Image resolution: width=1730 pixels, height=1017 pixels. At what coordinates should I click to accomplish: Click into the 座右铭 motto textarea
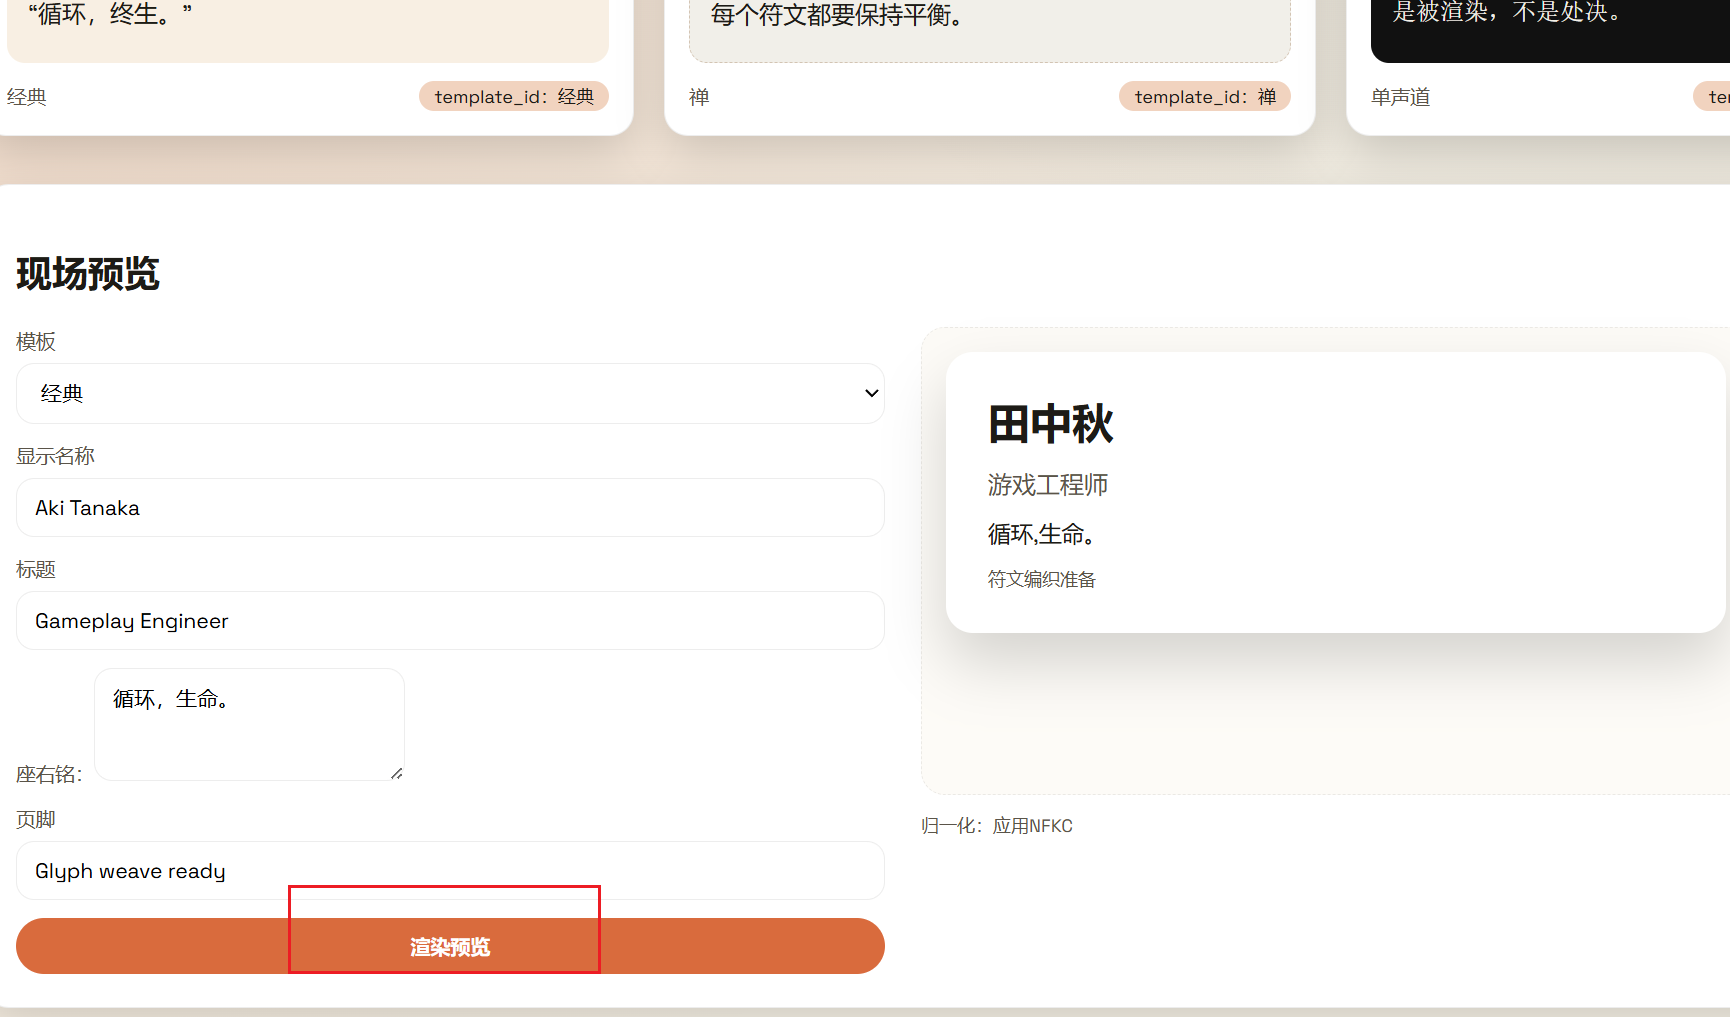click(x=249, y=724)
